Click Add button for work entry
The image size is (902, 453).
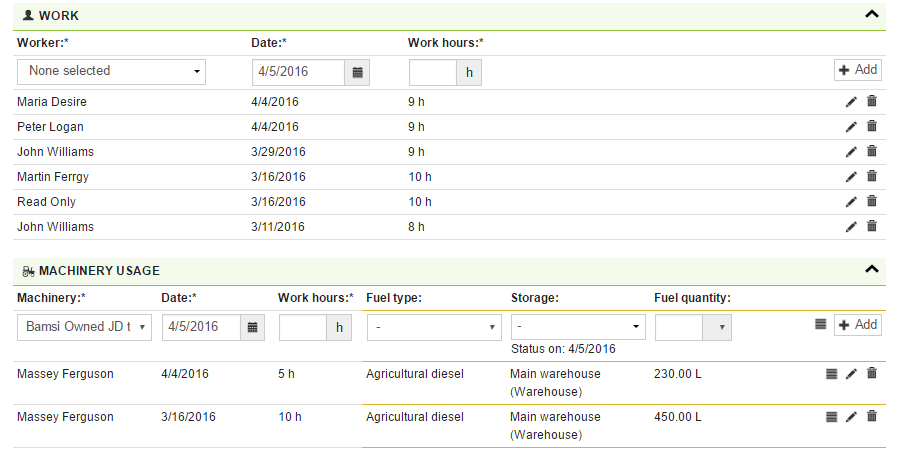pyautogui.click(x=858, y=70)
